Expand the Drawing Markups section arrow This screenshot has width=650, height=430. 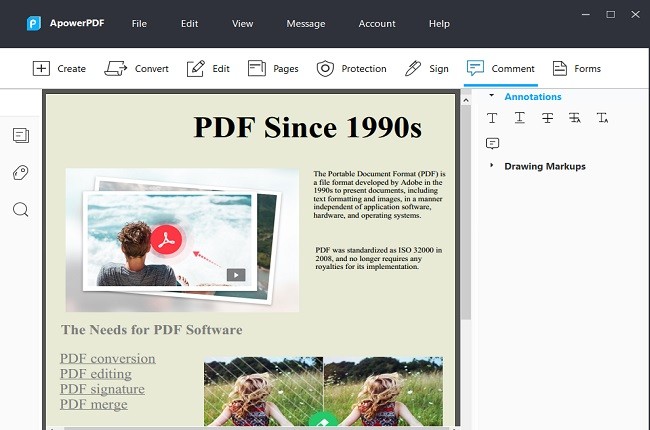[492, 165]
